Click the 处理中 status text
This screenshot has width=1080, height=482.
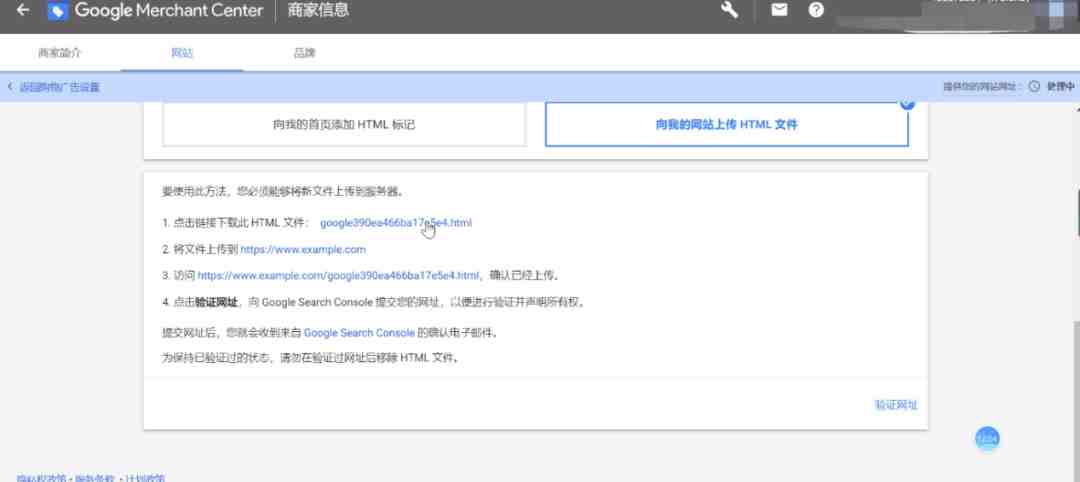[x=1060, y=87]
